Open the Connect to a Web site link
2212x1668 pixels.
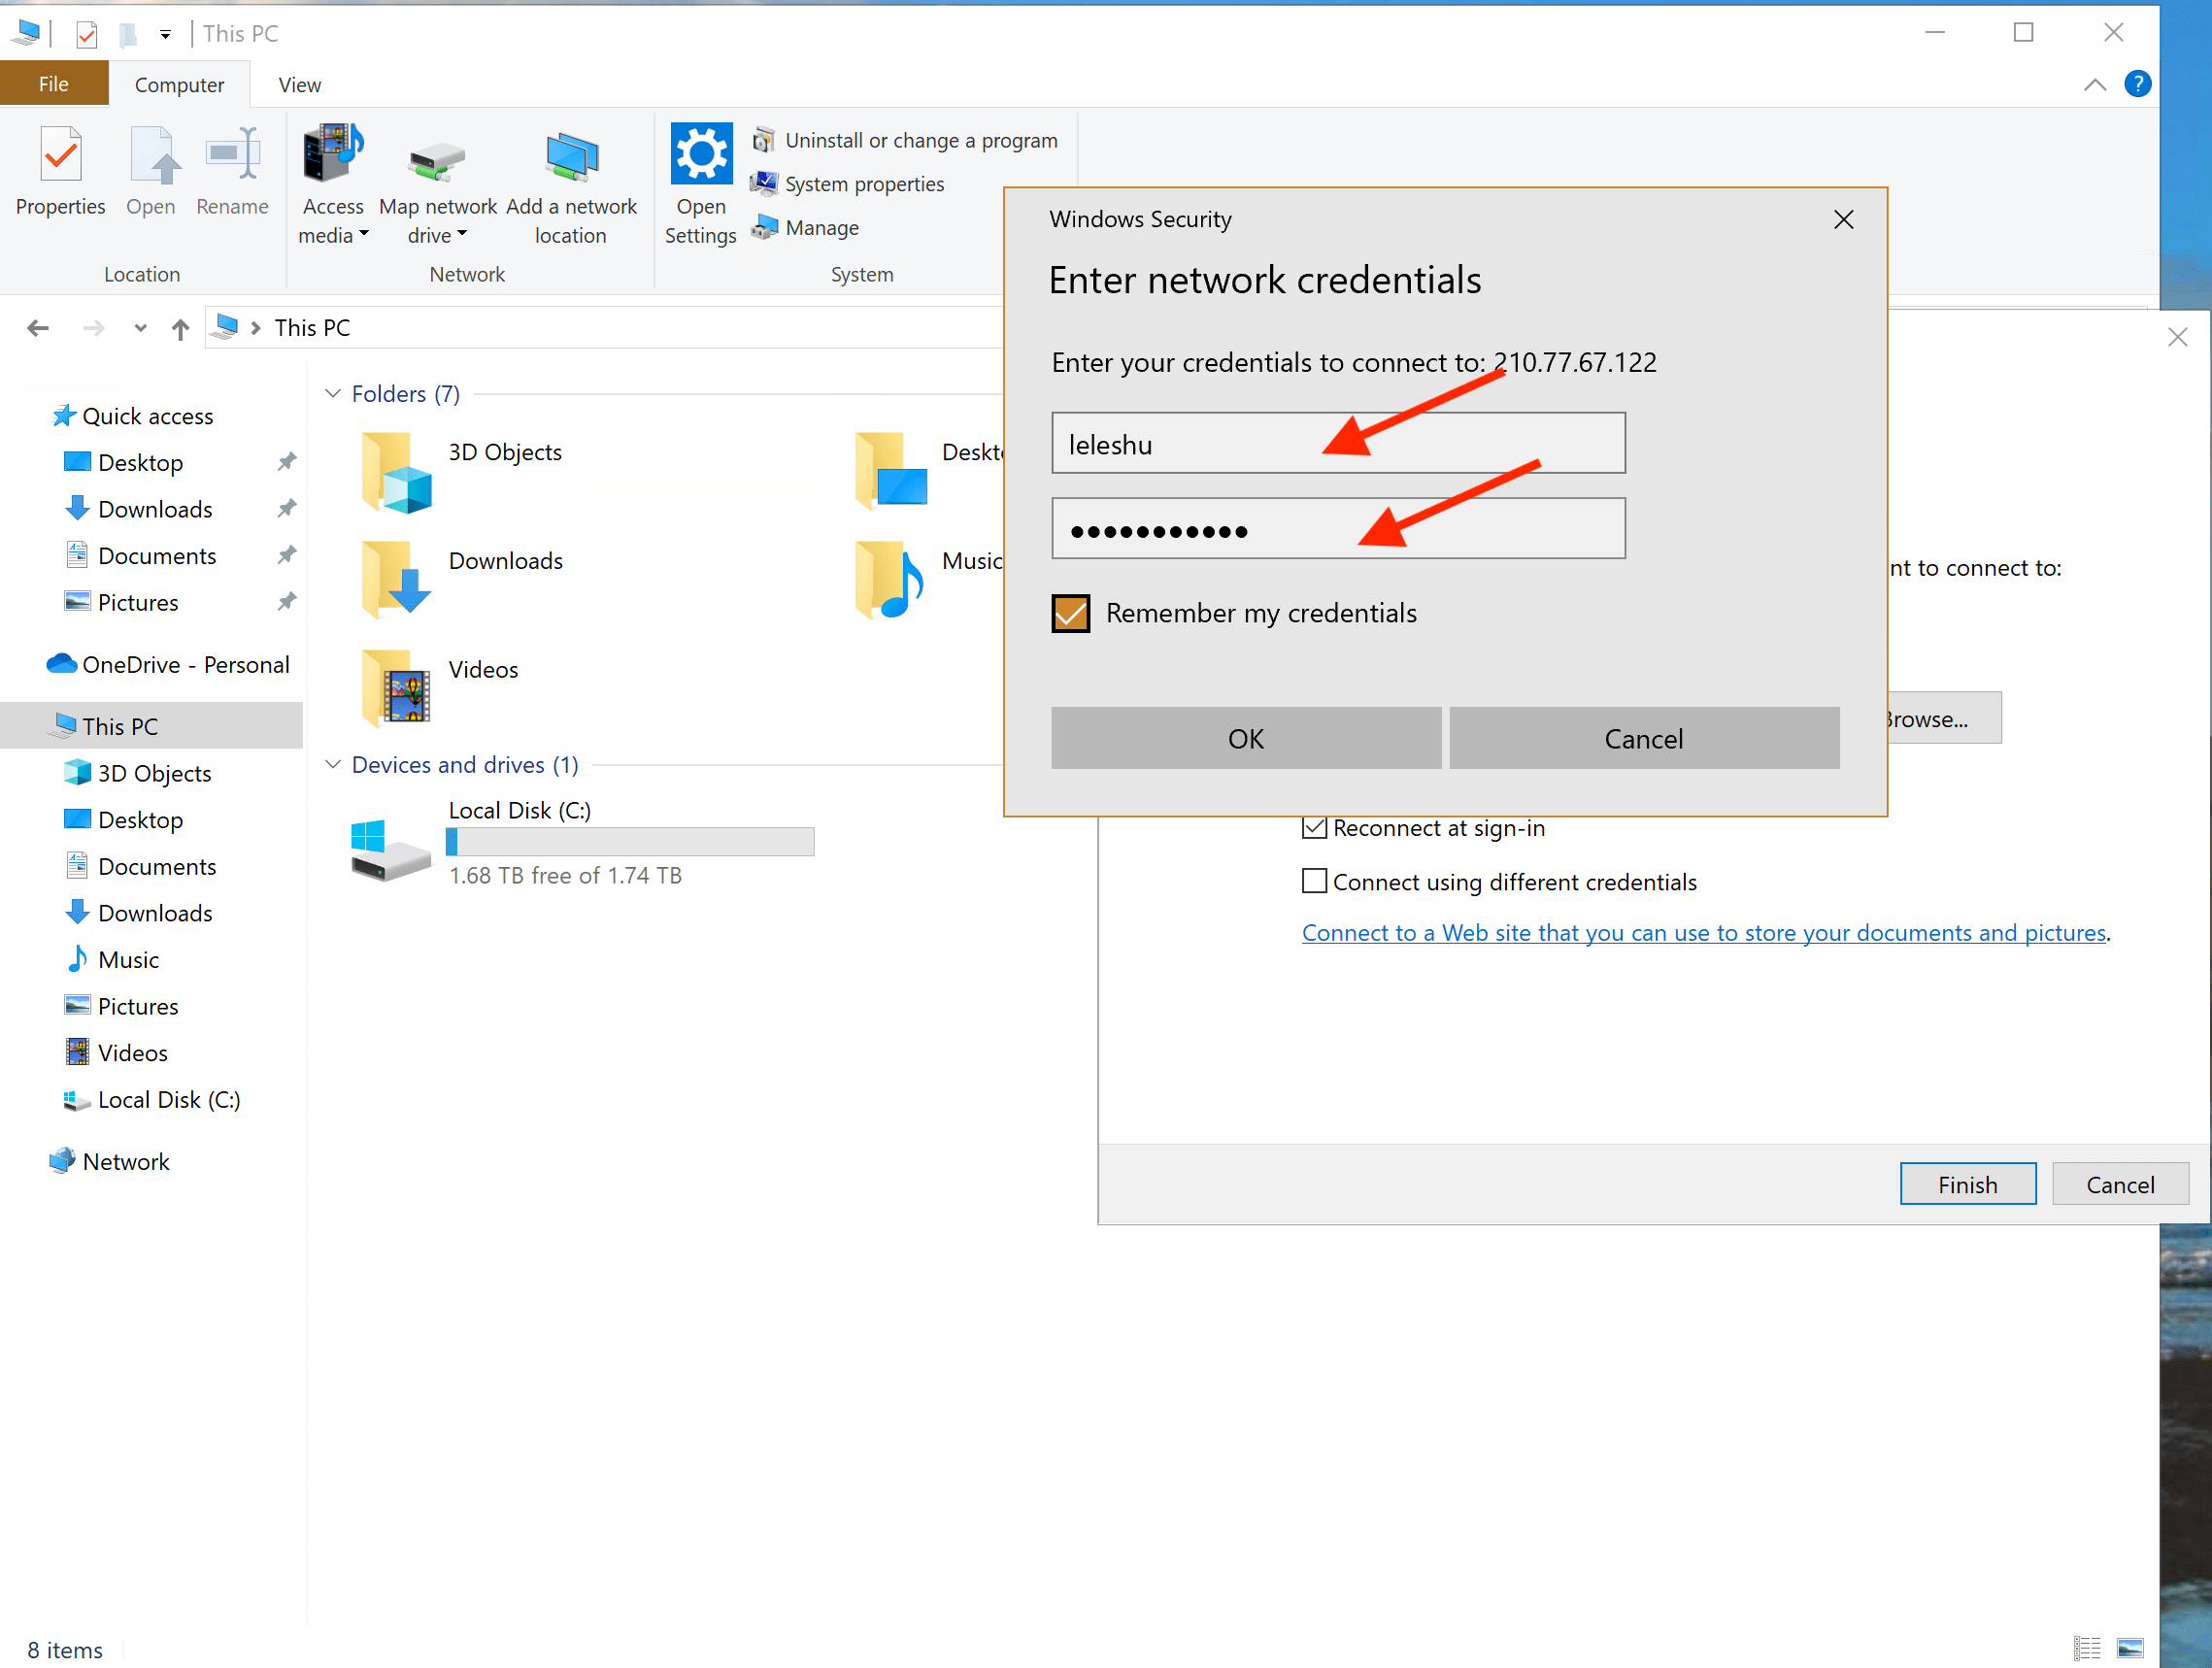coord(1704,932)
